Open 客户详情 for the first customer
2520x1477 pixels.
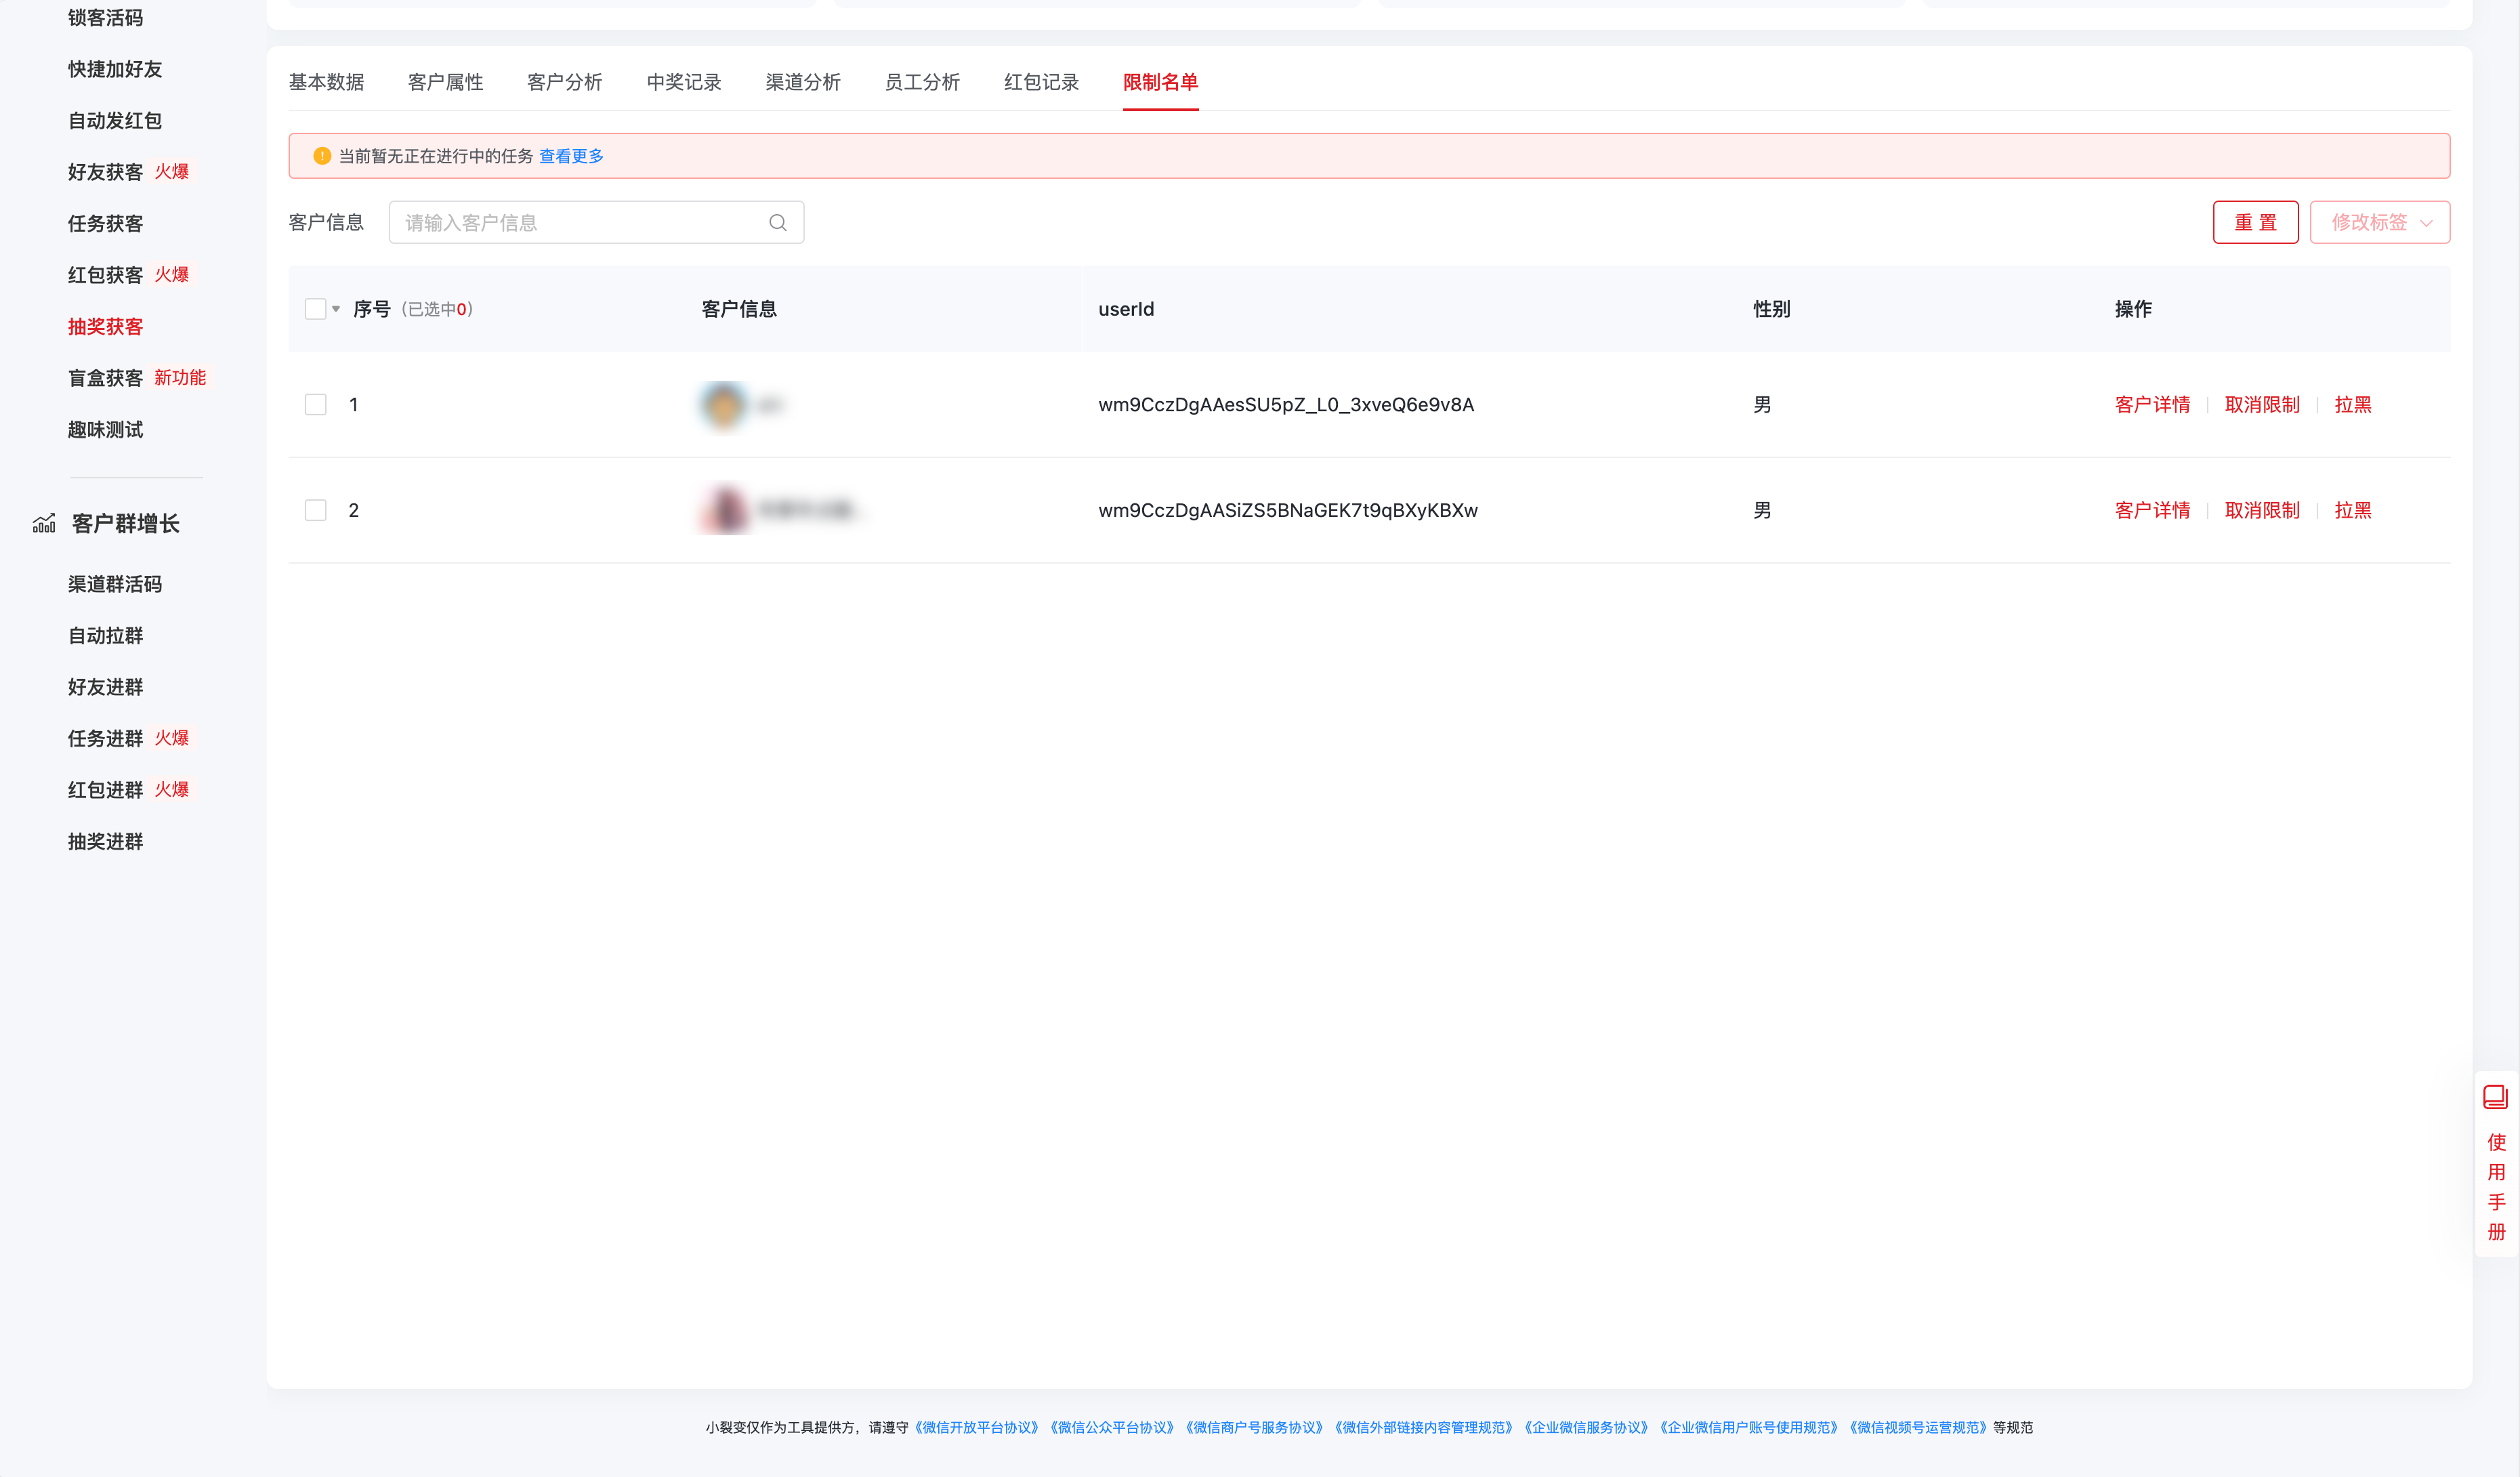pos(2152,404)
